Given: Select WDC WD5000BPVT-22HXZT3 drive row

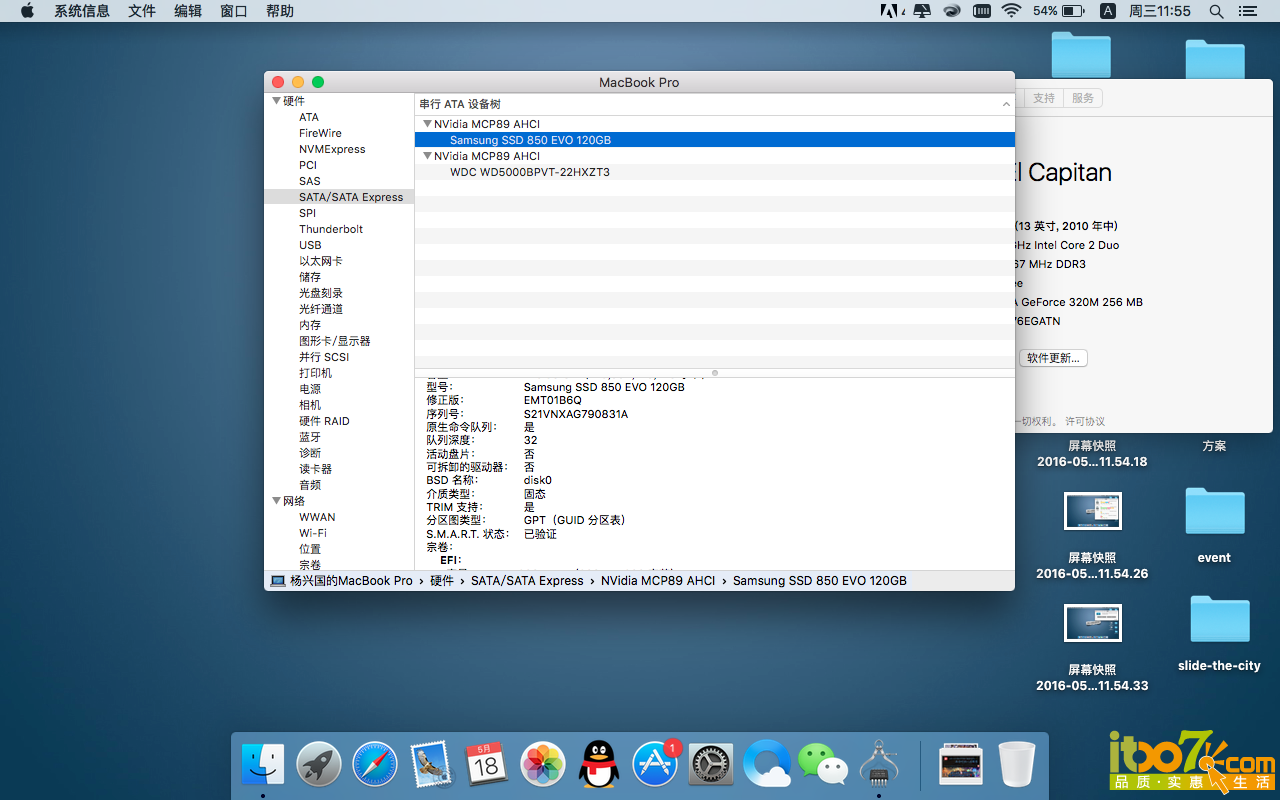Looking at the screenshot, I should pyautogui.click(x=715, y=172).
